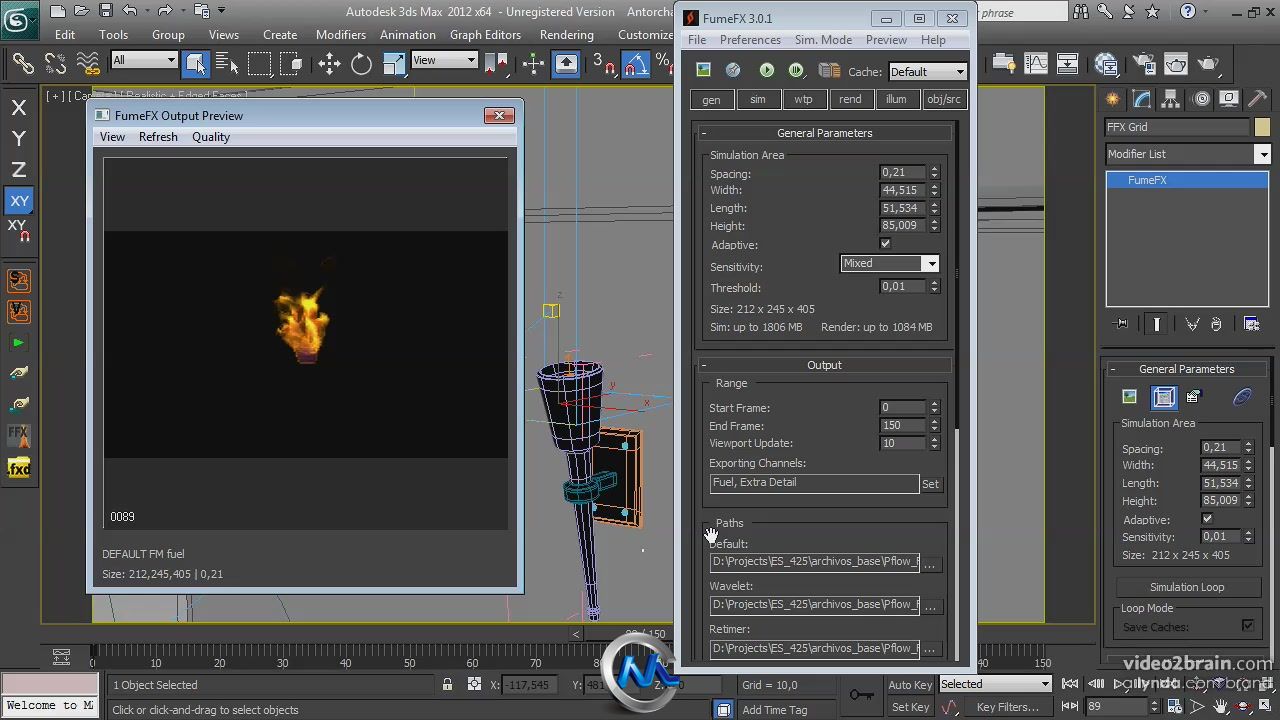The height and width of the screenshot is (720, 1280).
Task: Collapse the Output rollout in FumeFX
Action: point(824,365)
